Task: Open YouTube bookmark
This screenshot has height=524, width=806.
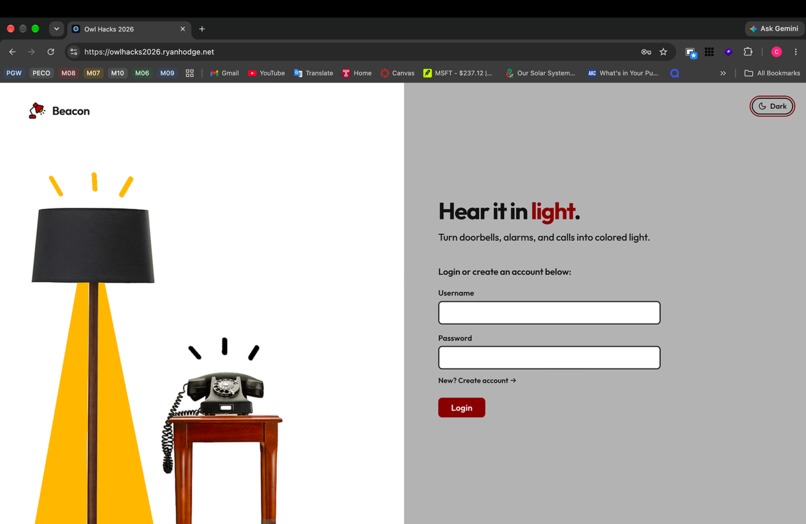Action: (x=266, y=73)
